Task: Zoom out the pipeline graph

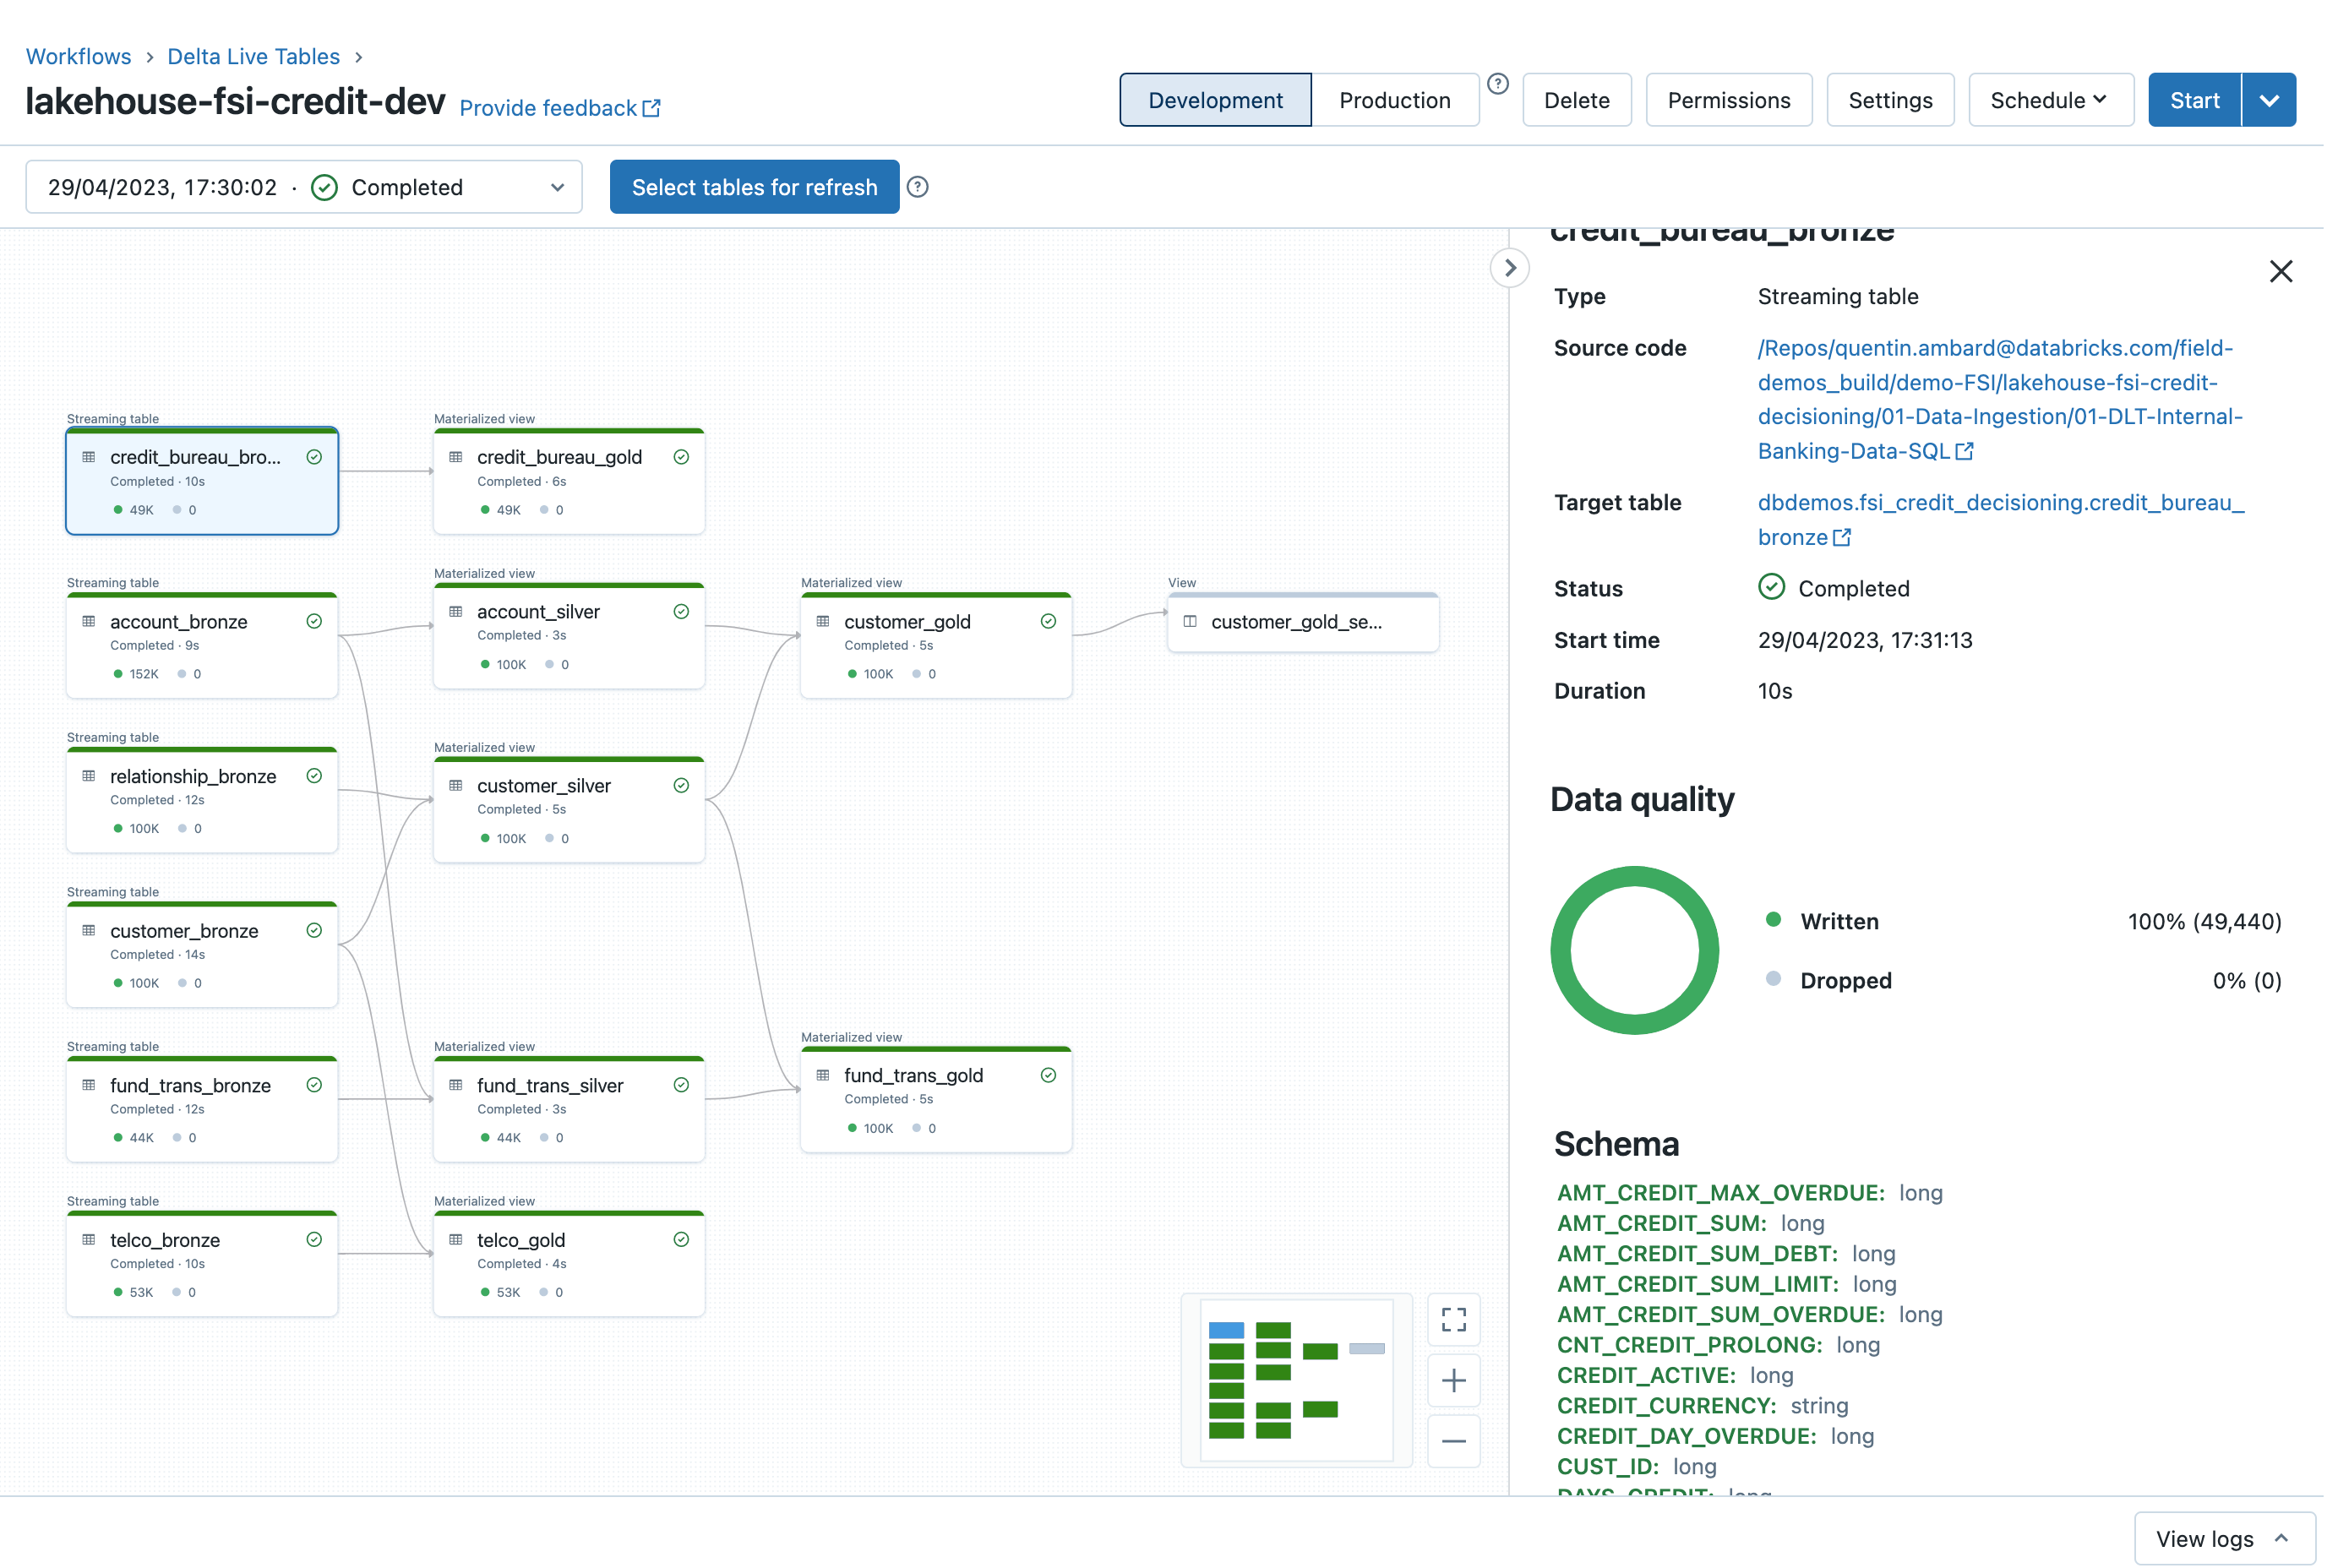Action: point(1453,1441)
